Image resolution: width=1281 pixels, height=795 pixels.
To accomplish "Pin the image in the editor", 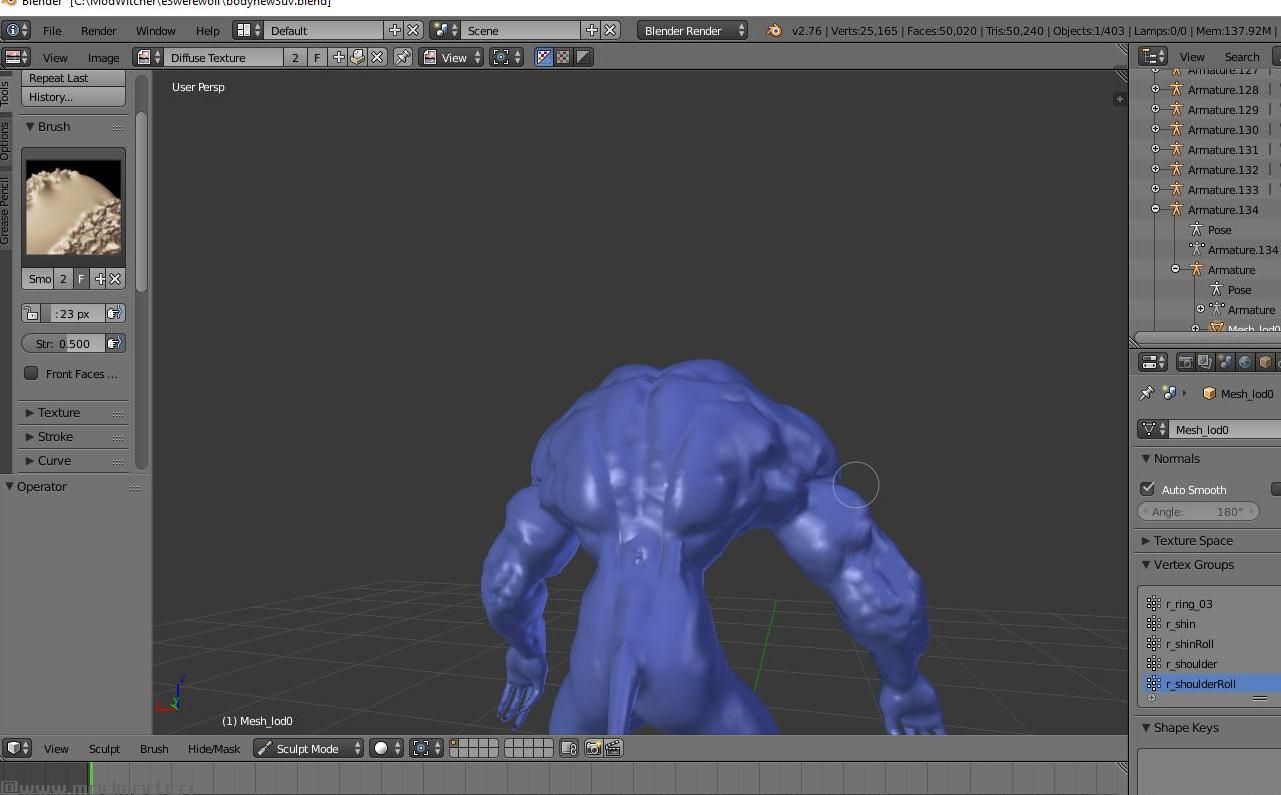I will (402, 57).
